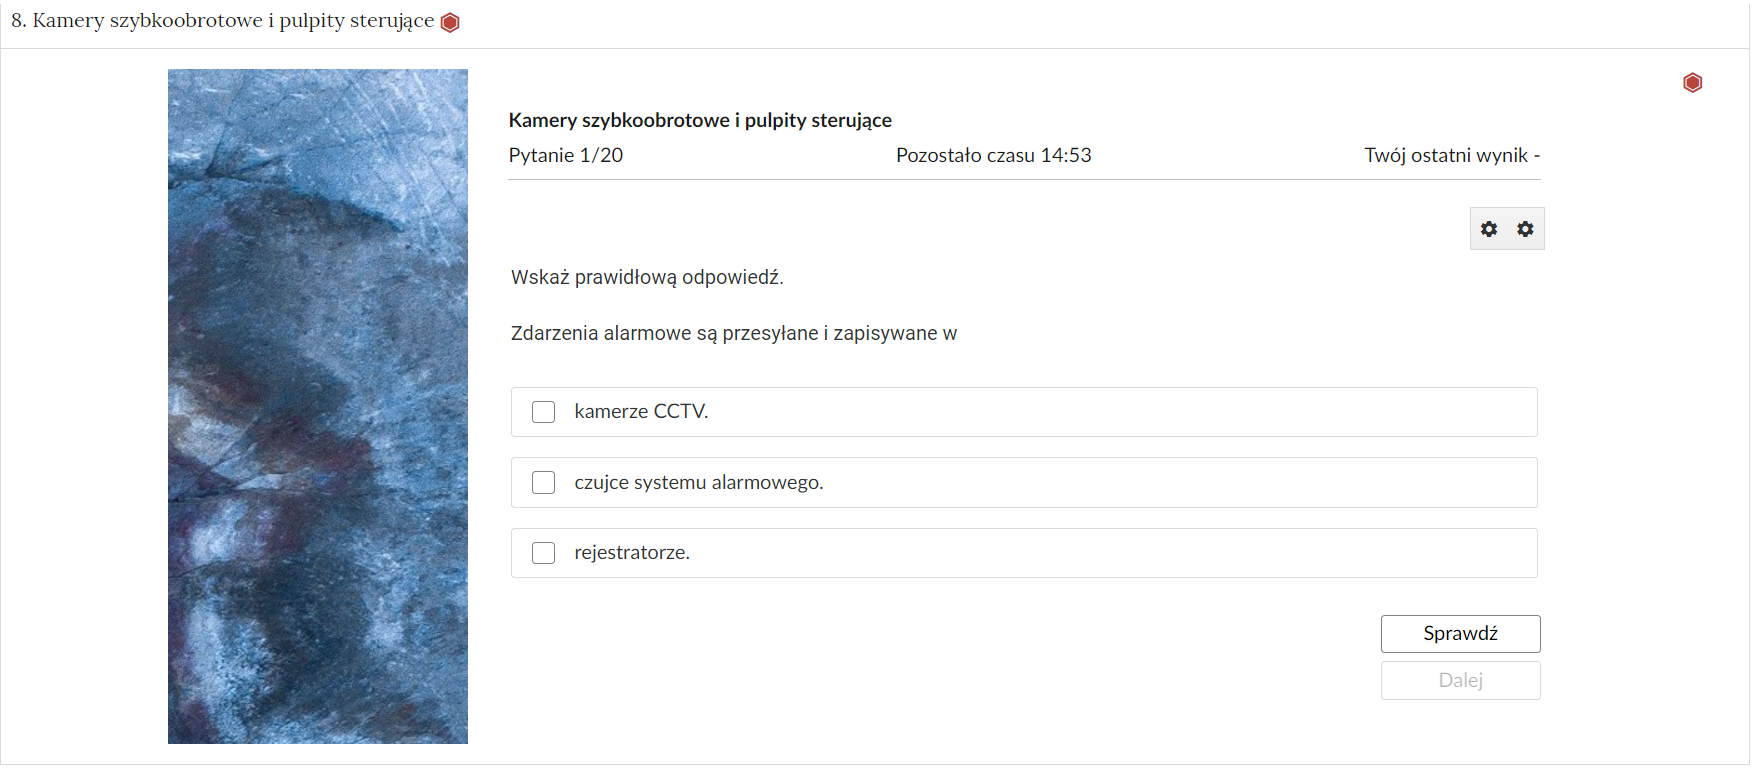Select the answer row "czujce systemu alarmowego."
The image size is (1758, 768).
[x=1023, y=482]
